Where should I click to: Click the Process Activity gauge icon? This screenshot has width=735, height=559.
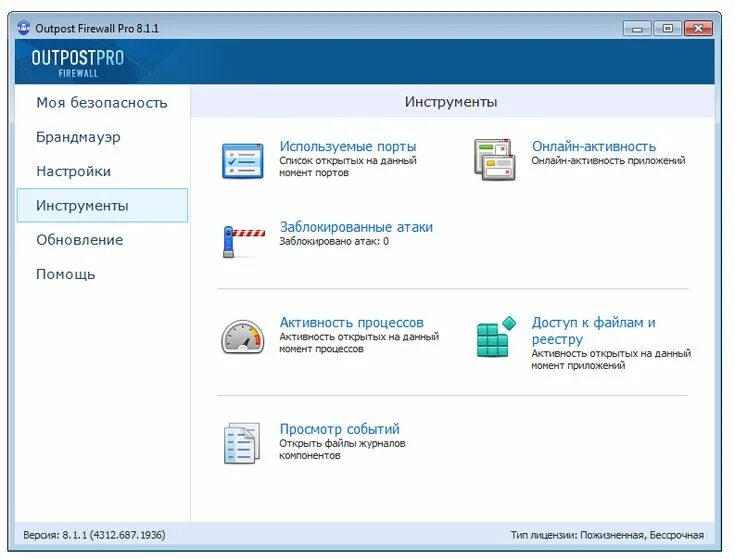(242, 337)
